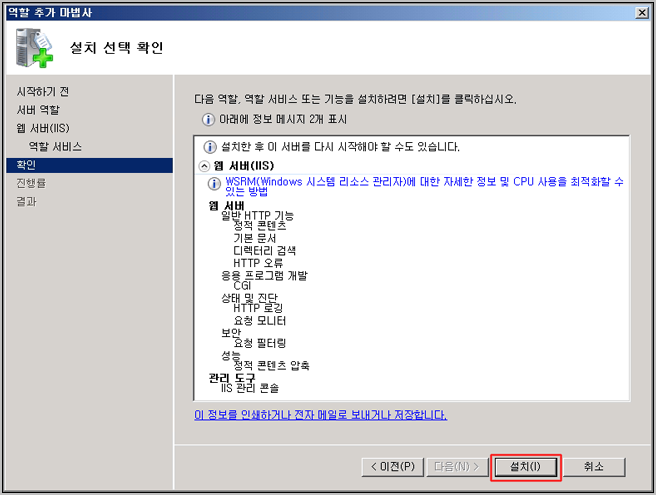The width and height of the screenshot is (656, 495).
Task: Click the 이전(P) previous button
Action: [x=392, y=467]
